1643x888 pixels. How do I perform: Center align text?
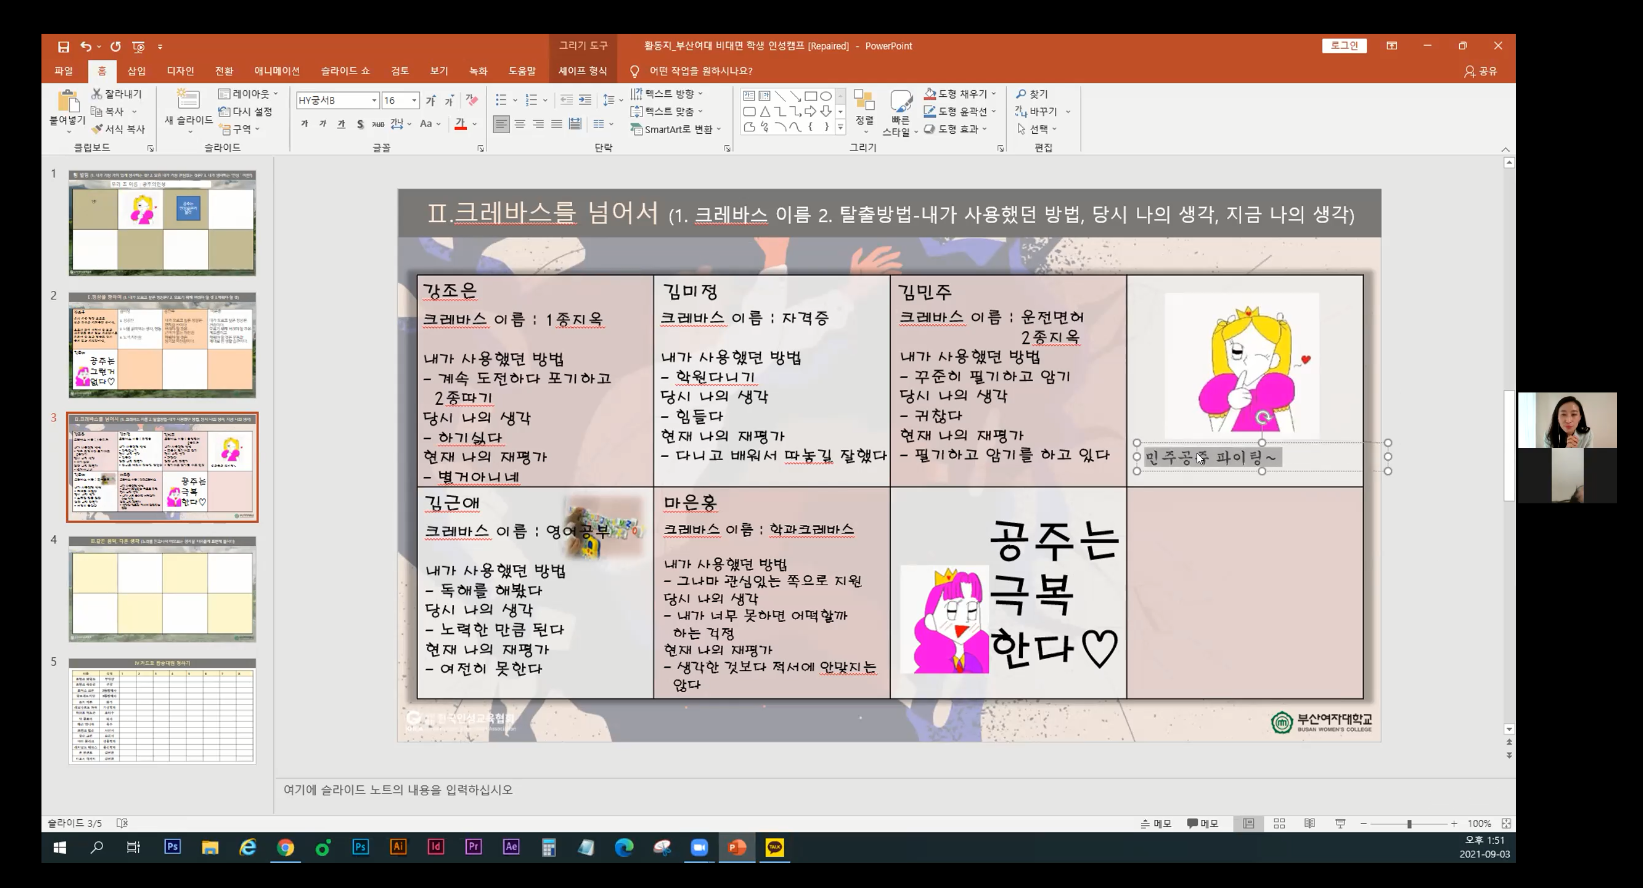click(520, 124)
